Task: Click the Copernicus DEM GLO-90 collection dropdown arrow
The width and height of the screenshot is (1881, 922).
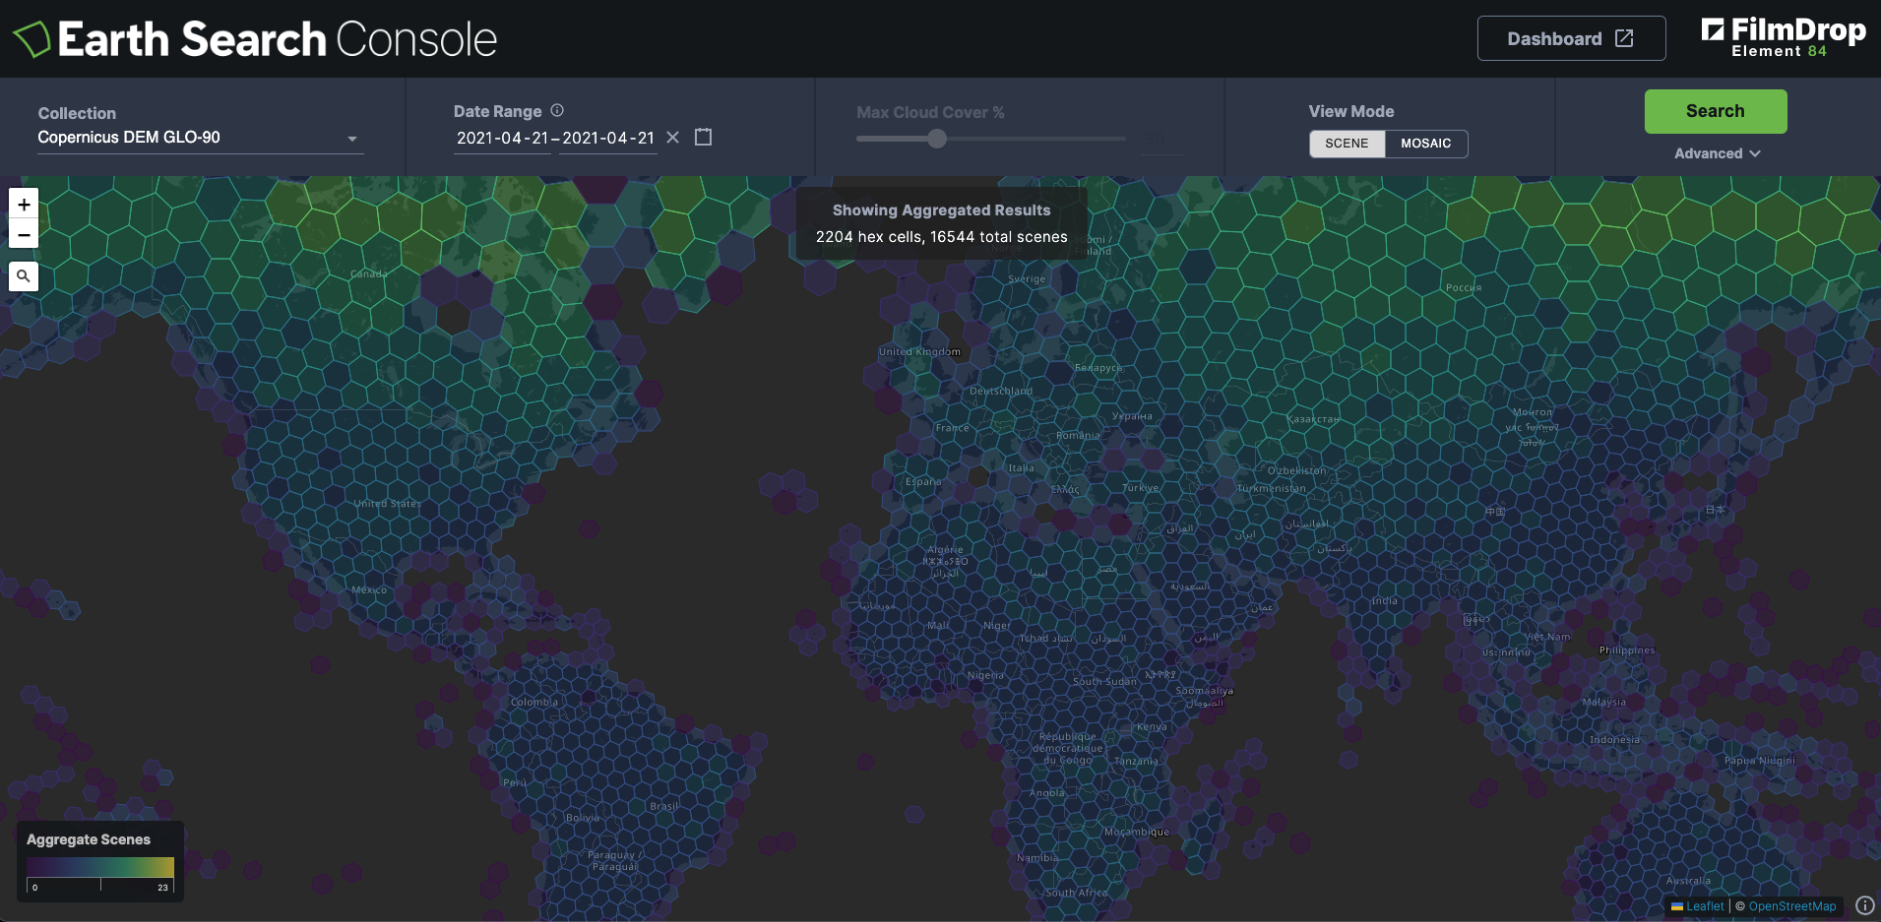Action: pos(352,139)
